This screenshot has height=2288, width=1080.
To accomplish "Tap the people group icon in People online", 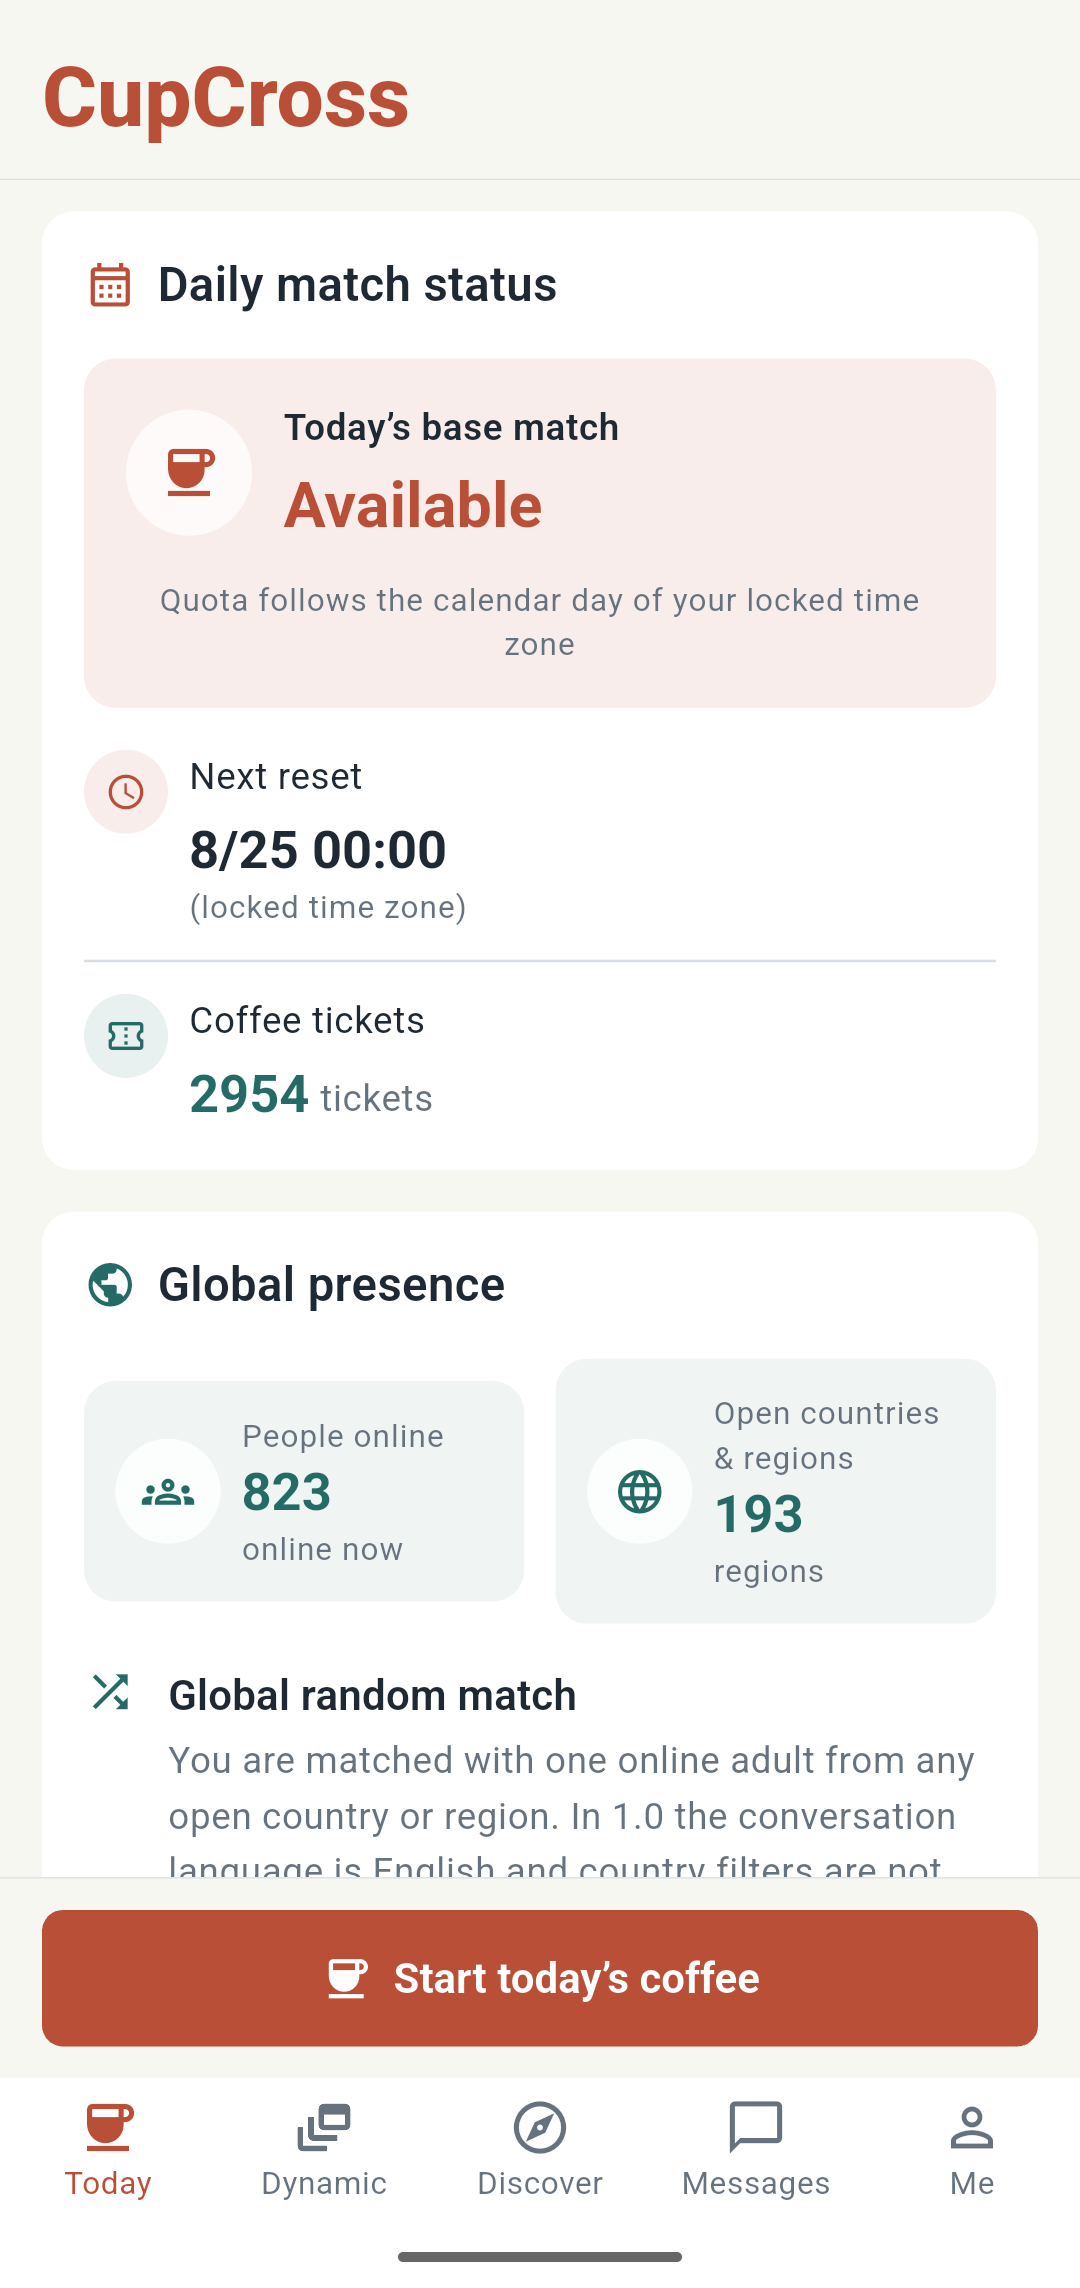I will pos(168,1492).
